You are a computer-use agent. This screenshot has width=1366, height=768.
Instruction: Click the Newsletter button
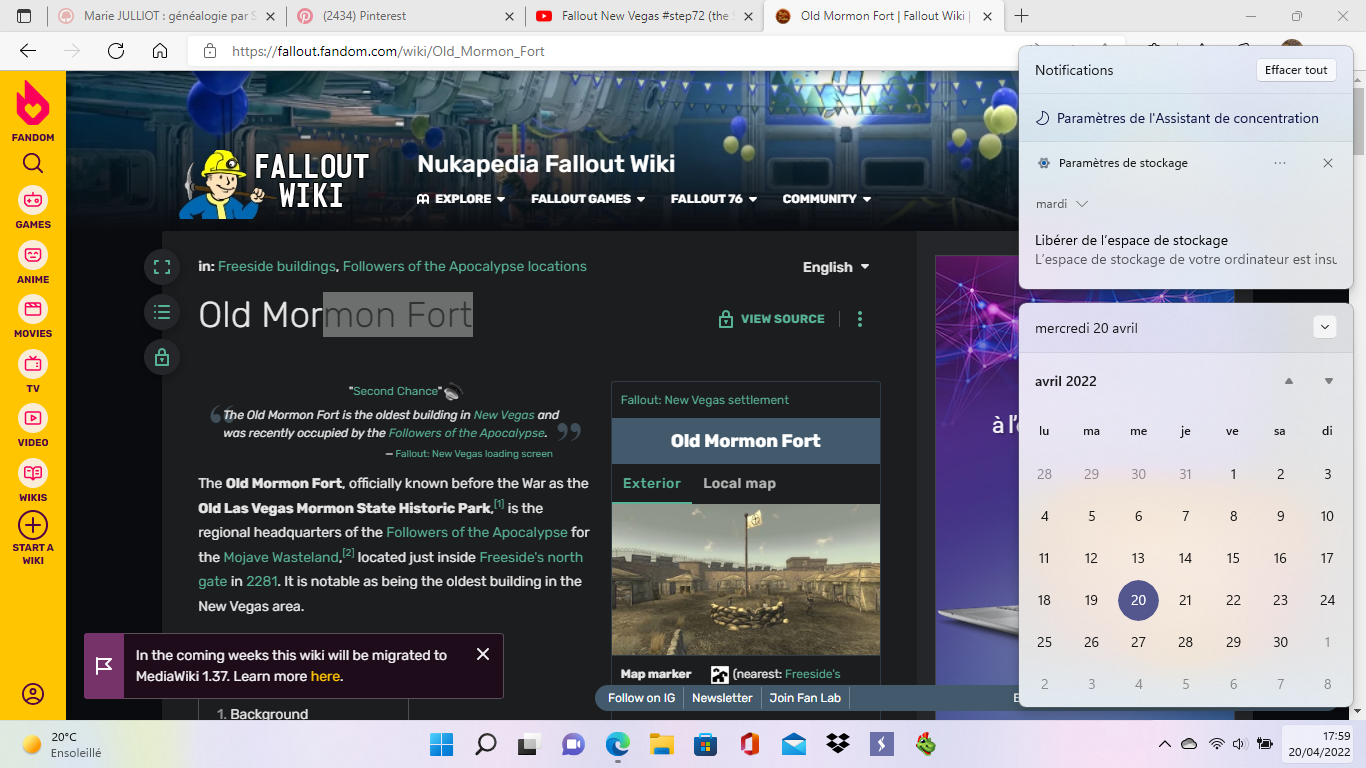tap(722, 698)
